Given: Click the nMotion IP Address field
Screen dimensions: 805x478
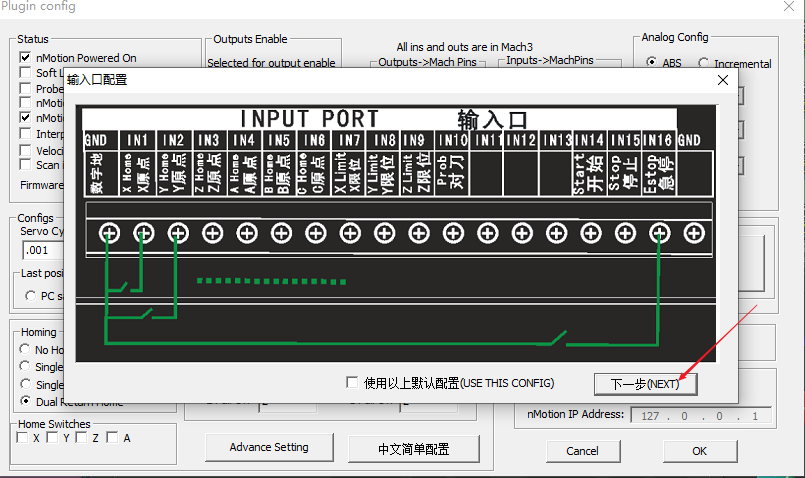Looking at the screenshot, I should [701, 415].
